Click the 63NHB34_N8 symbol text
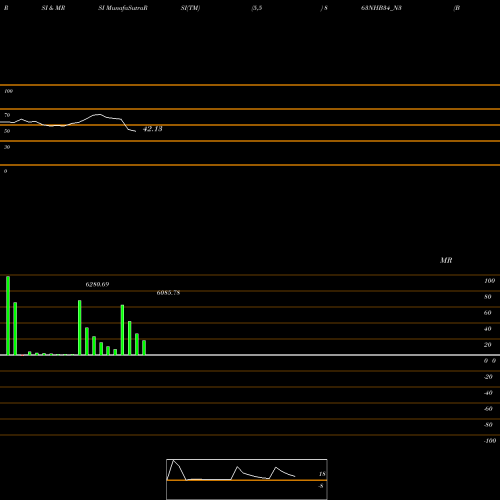The width and height of the screenshot is (500, 500). (381, 8)
